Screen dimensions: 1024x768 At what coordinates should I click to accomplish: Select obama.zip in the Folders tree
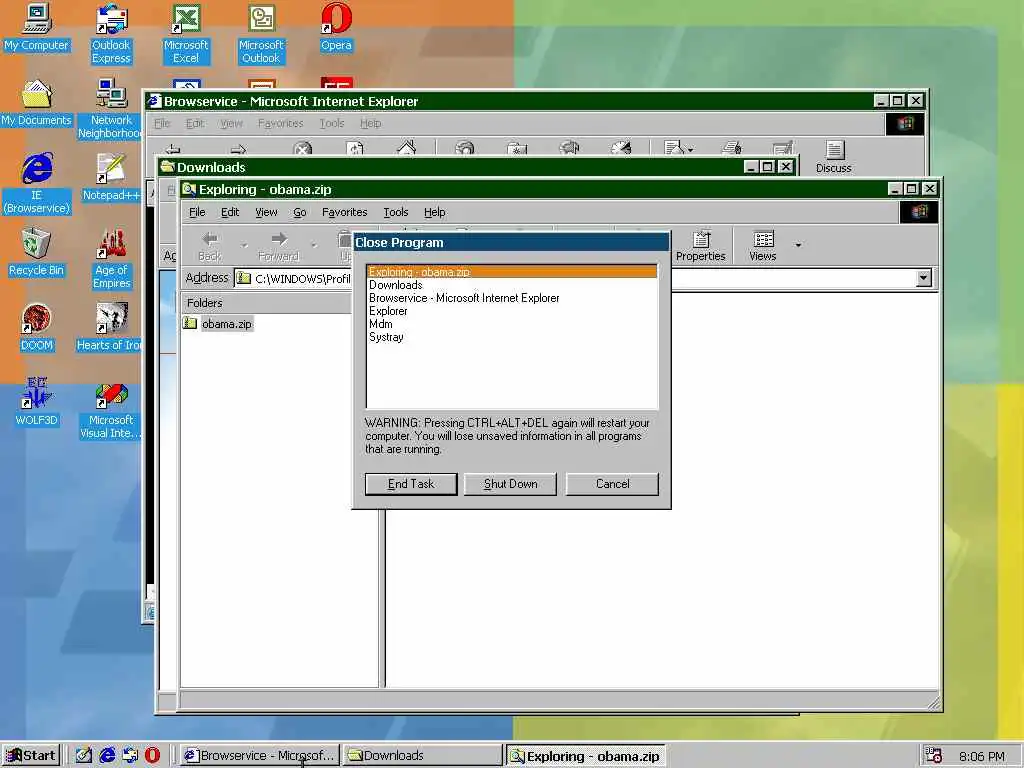(226, 323)
